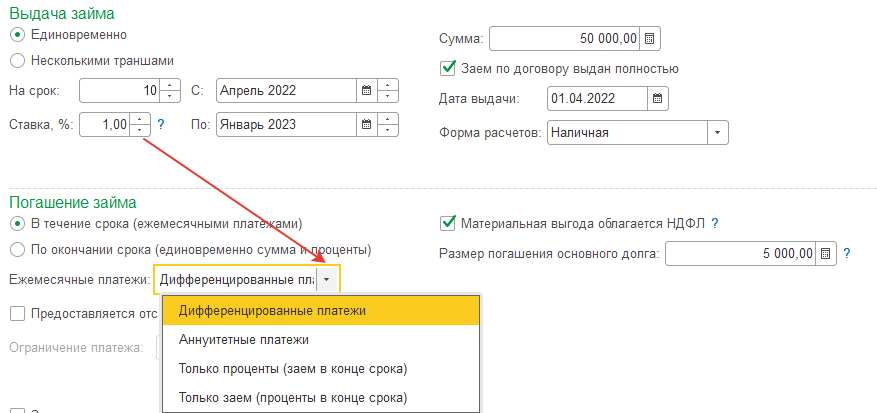877x413 pixels.
Task: Show help for Размер погашения основного долга
Action: click(x=846, y=253)
